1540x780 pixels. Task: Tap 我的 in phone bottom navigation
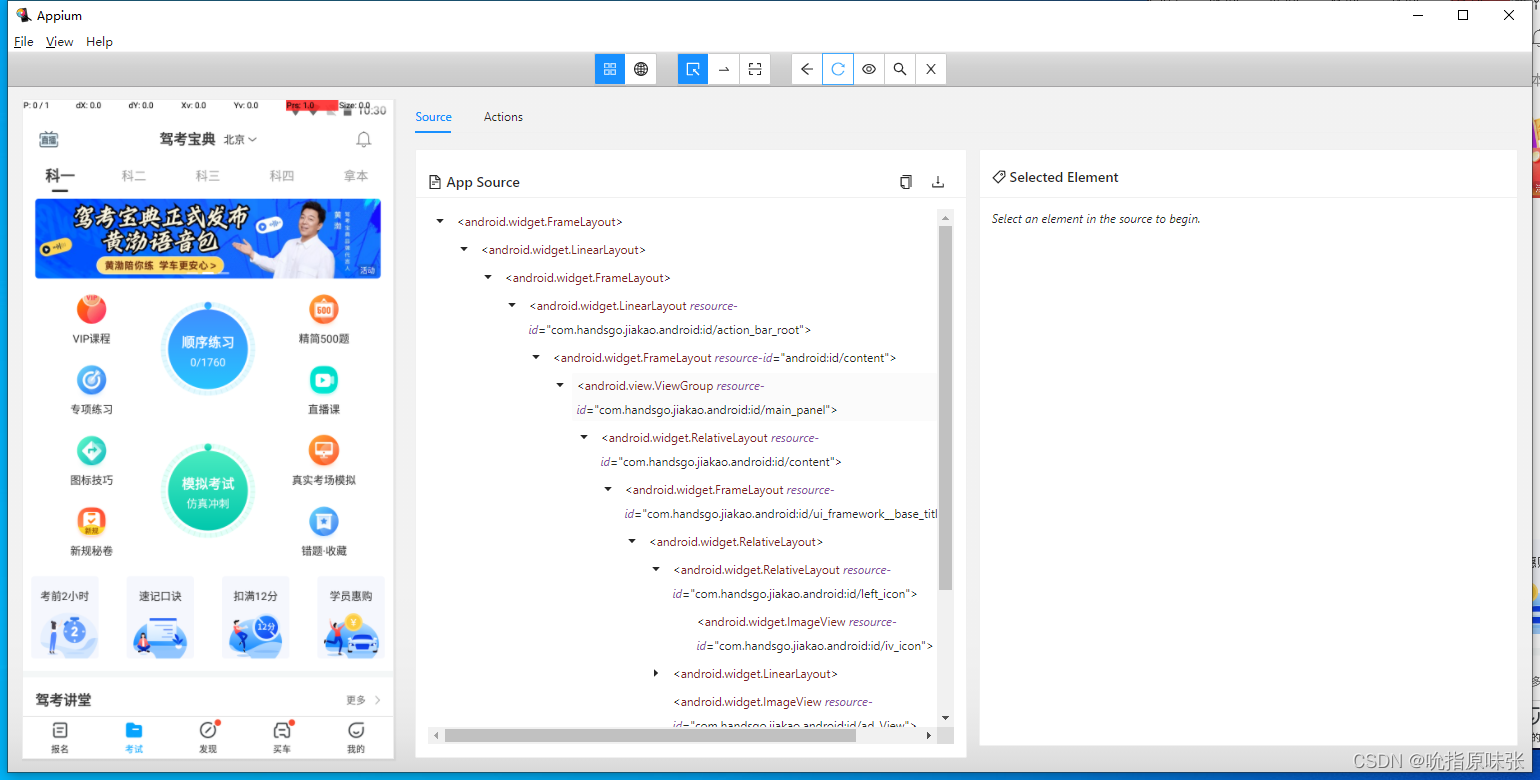[x=356, y=737]
